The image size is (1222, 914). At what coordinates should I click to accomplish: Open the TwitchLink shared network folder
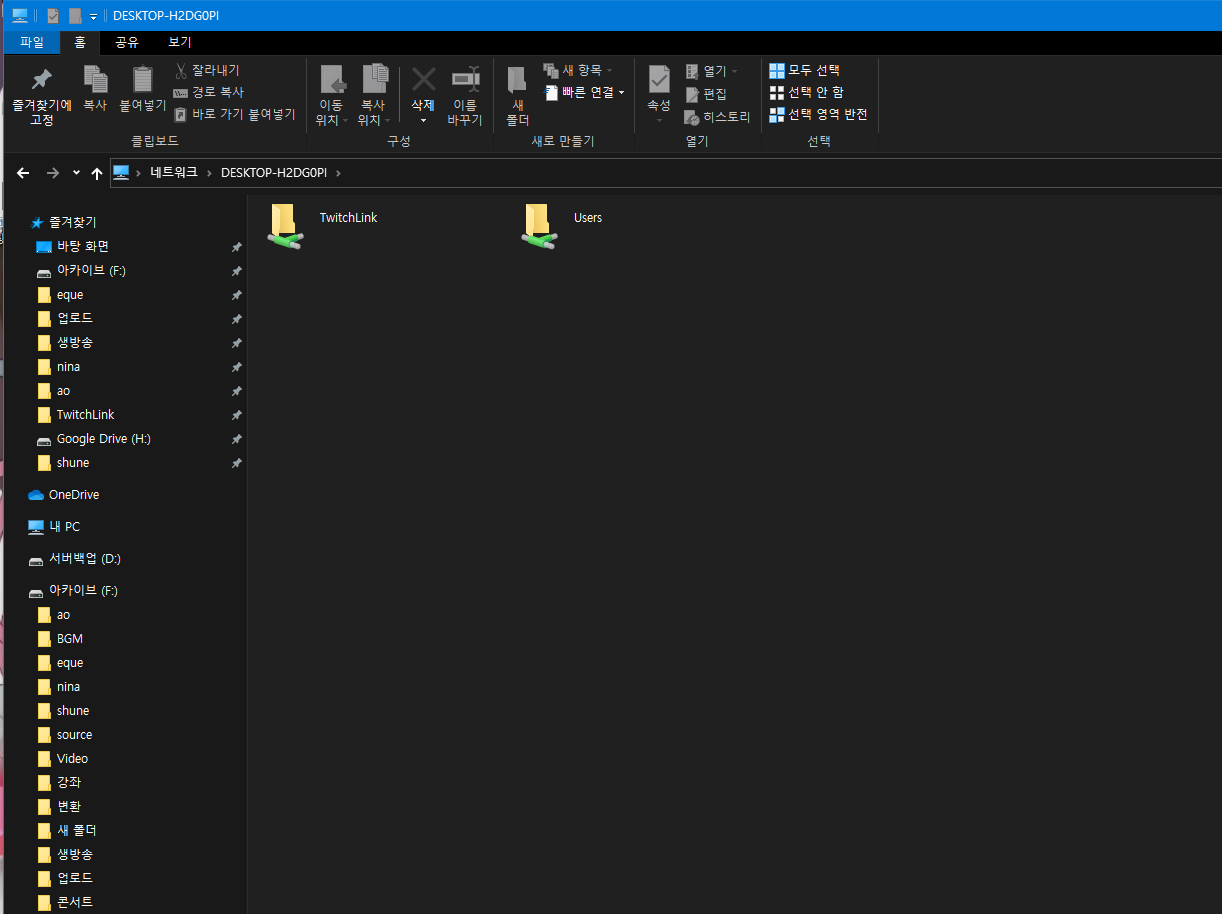pos(285,224)
